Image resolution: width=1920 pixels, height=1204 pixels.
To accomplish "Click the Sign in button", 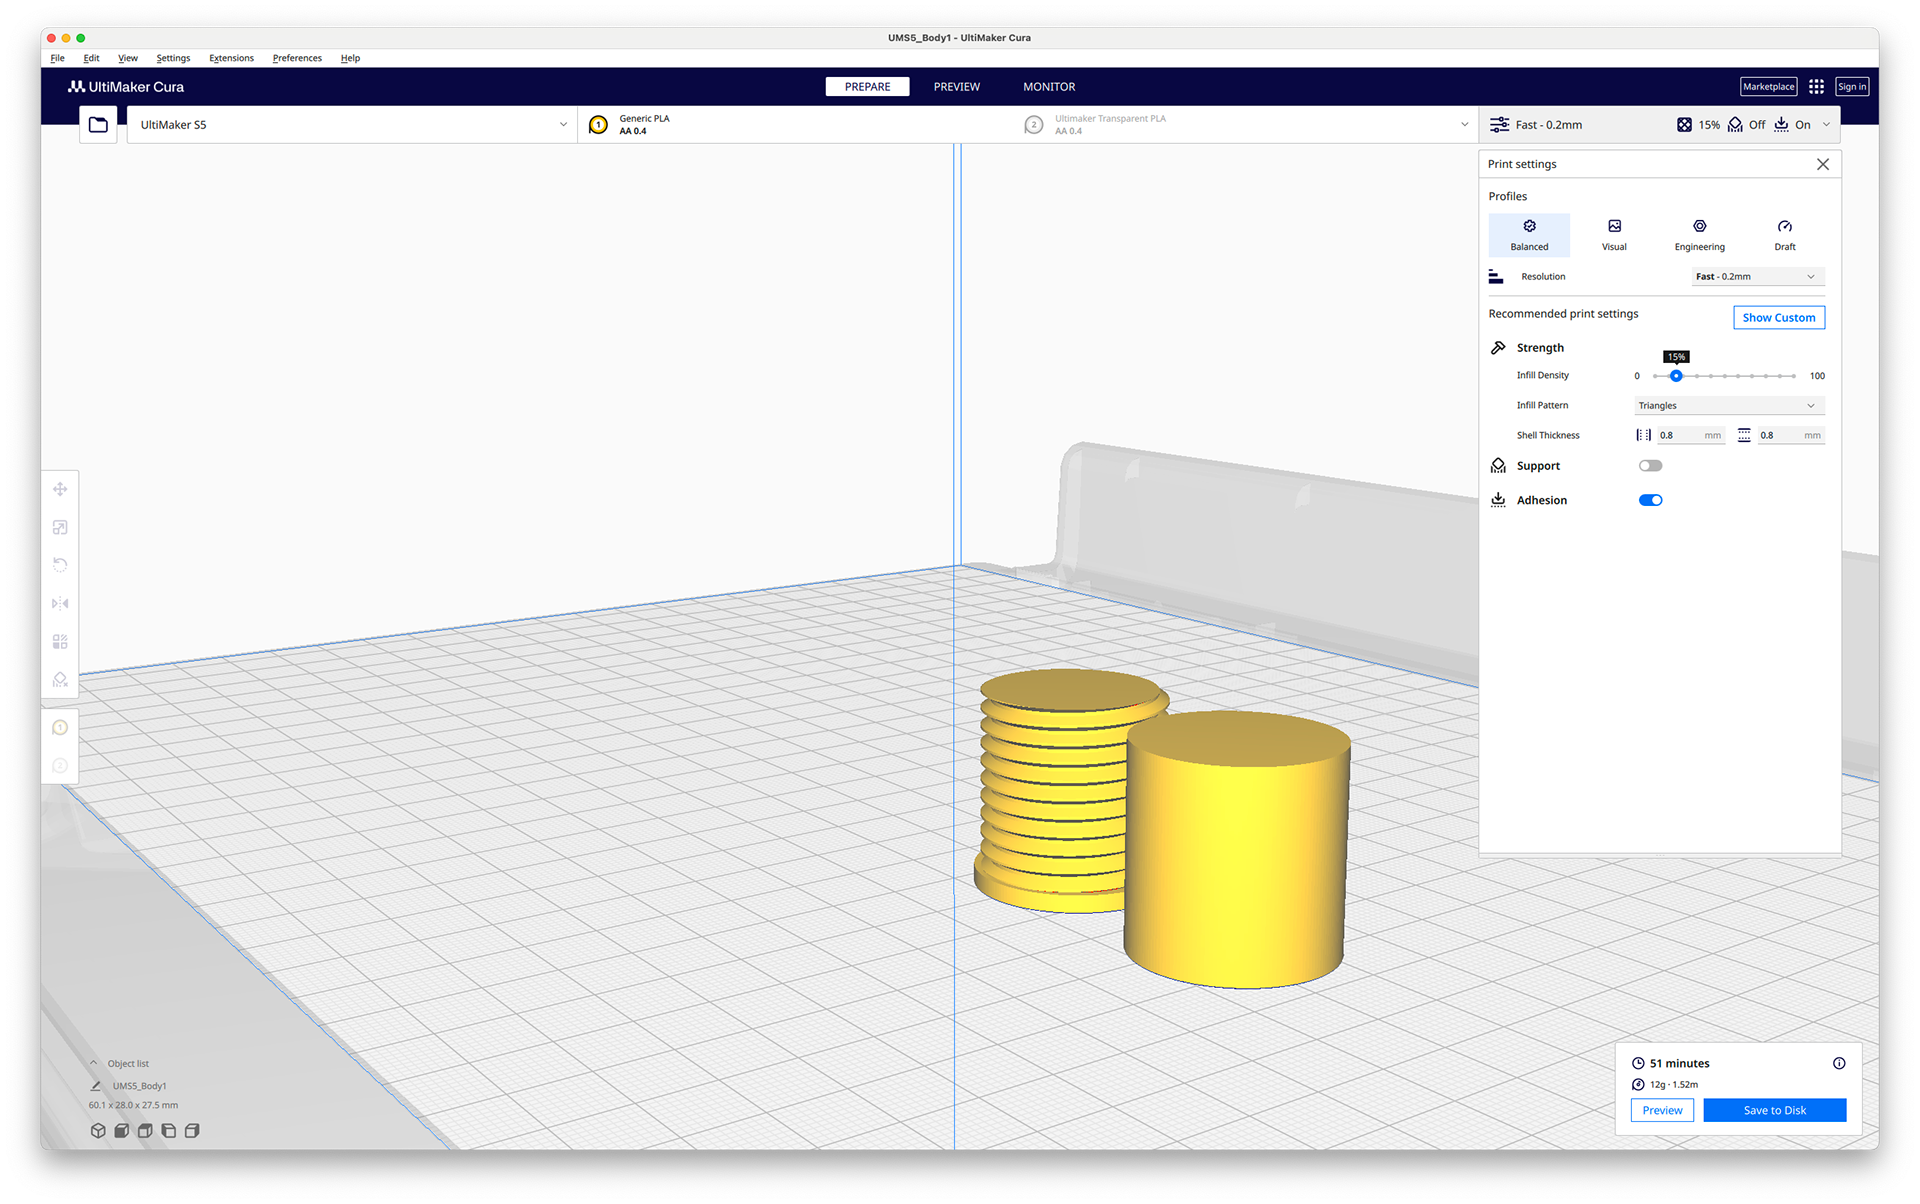I will 1851,87.
